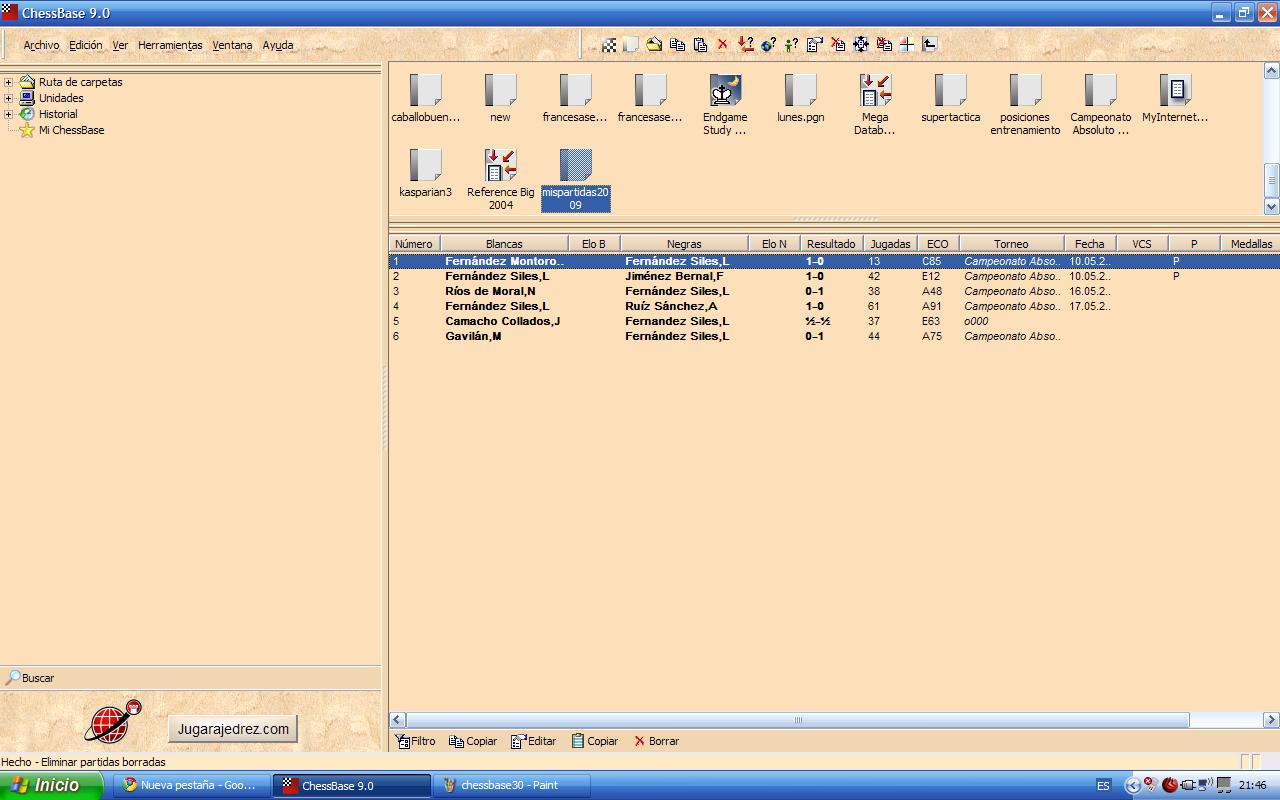Sort games by the Blancas column header
Viewport: 1280px width, 800px height.
(504, 244)
